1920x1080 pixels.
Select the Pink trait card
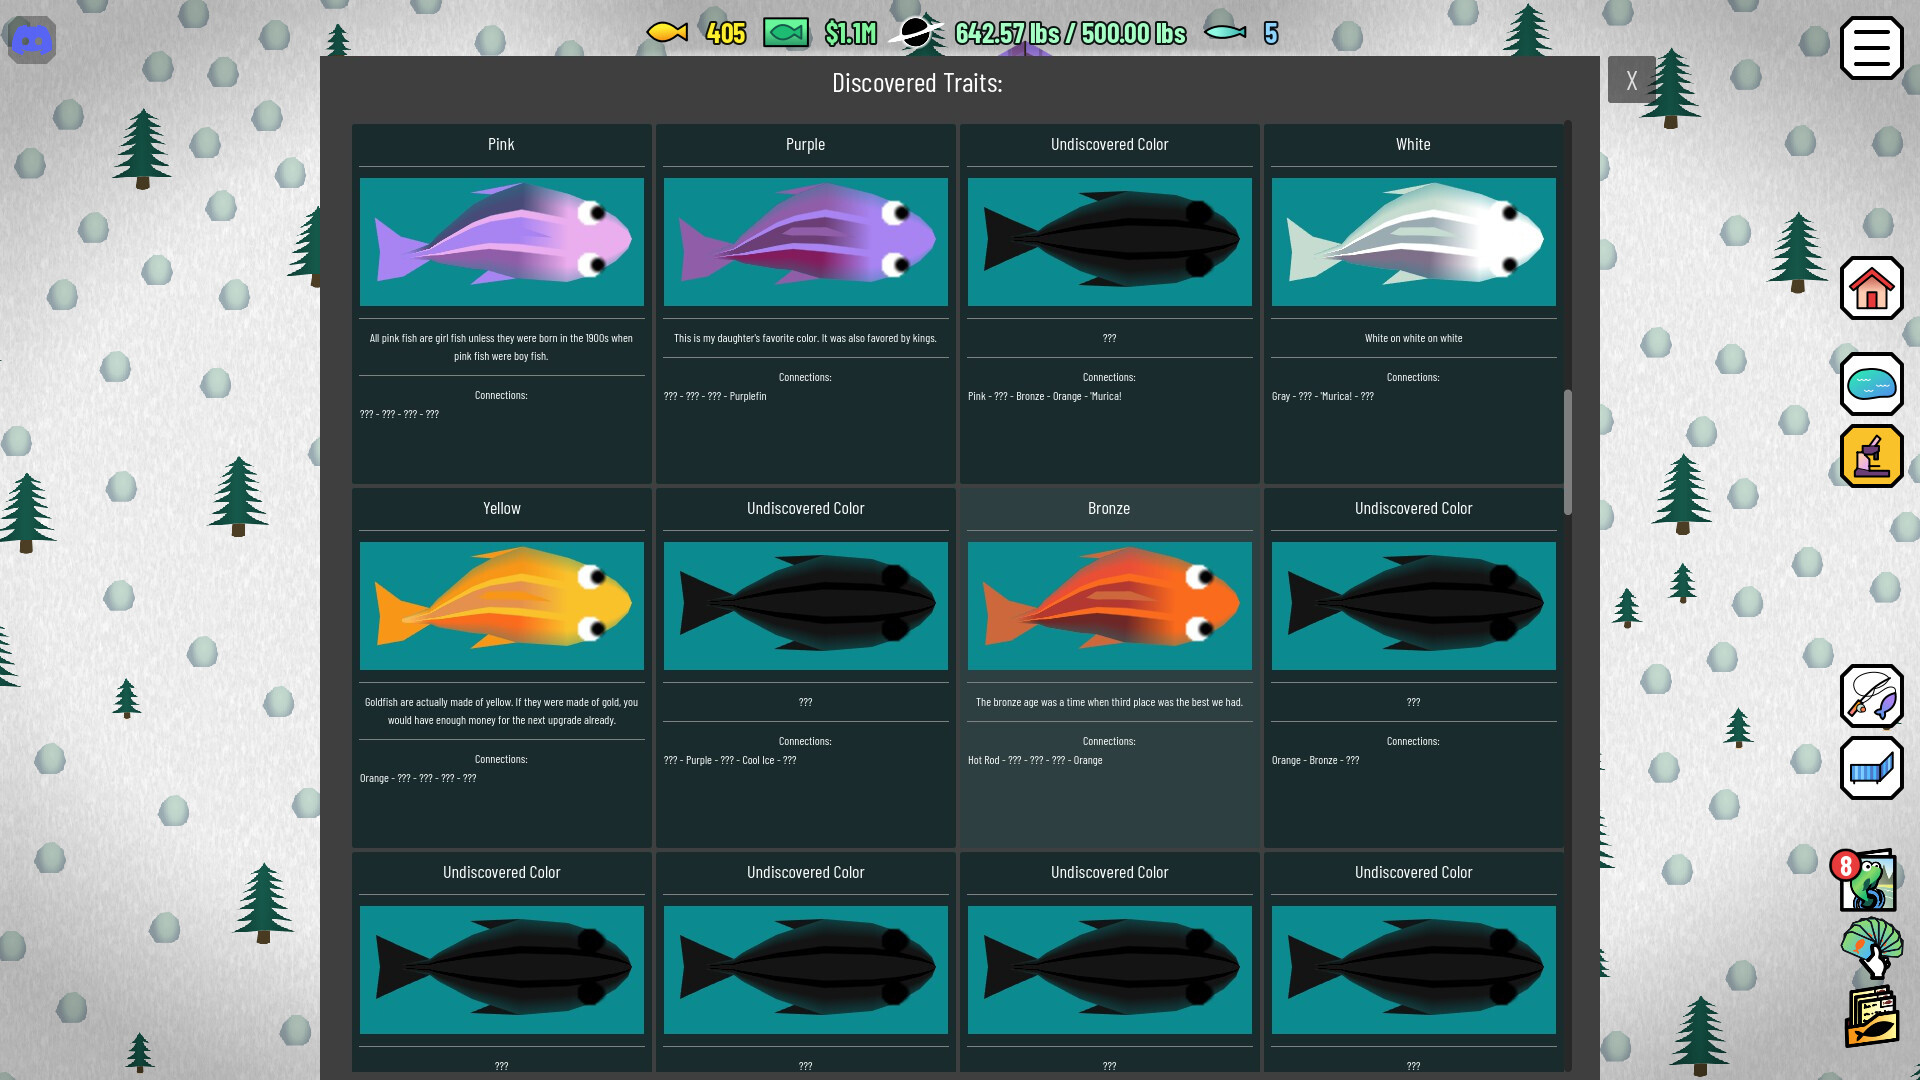coord(500,300)
